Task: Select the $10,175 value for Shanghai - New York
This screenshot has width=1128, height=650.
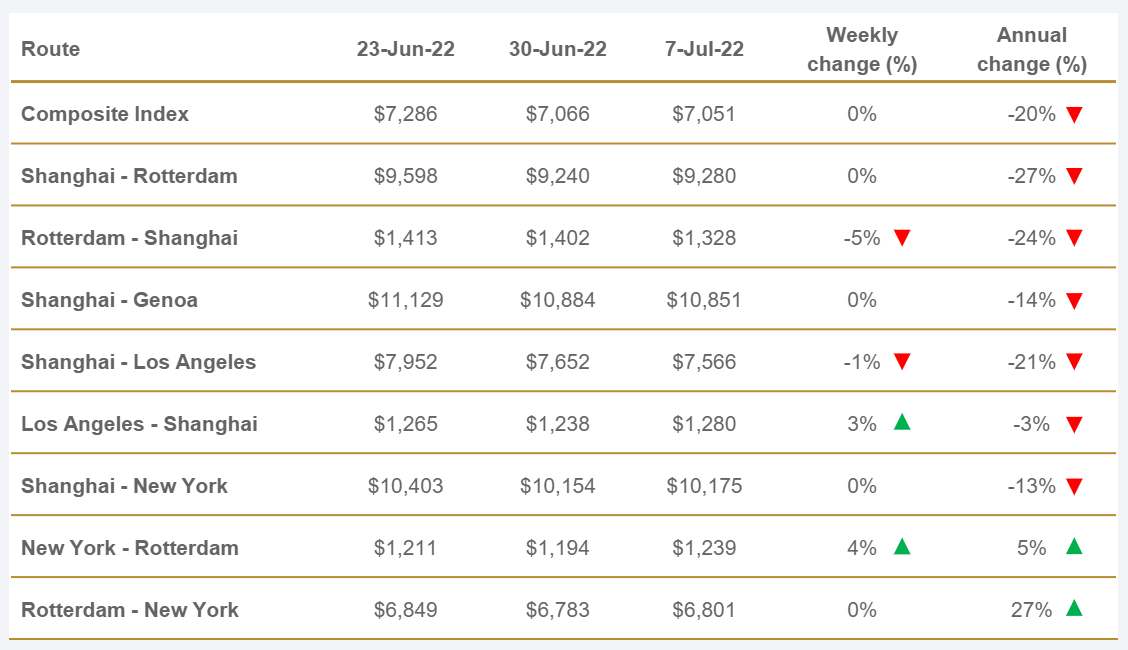Action: (x=704, y=486)
